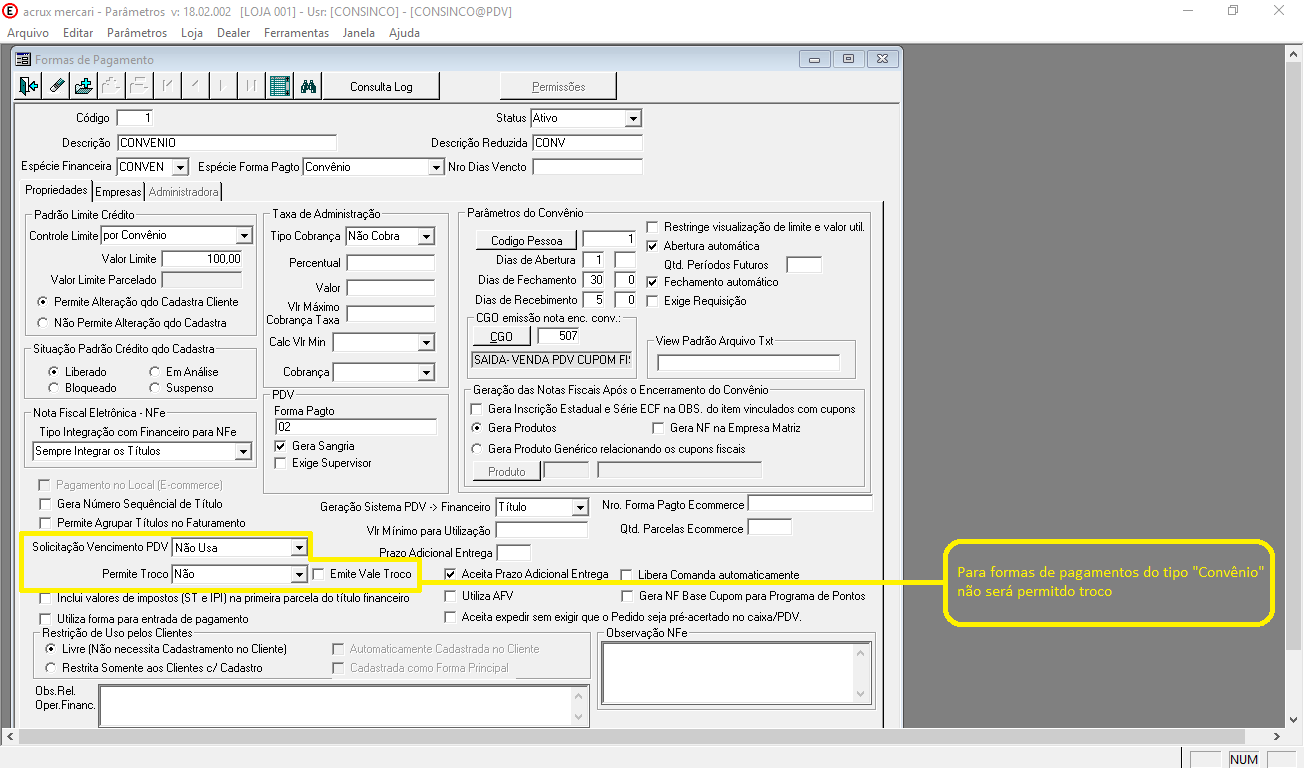Check the Emite Vale Troco box
Screen dimensions: 1304x769
tap(319, 575)
